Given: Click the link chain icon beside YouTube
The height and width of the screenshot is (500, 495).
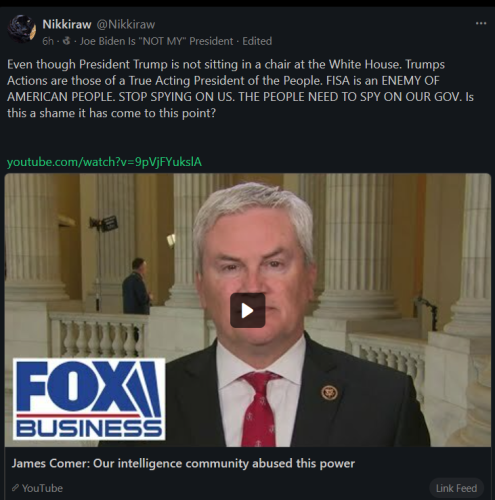Looking at the screenshot, I should tap(15, 488).
